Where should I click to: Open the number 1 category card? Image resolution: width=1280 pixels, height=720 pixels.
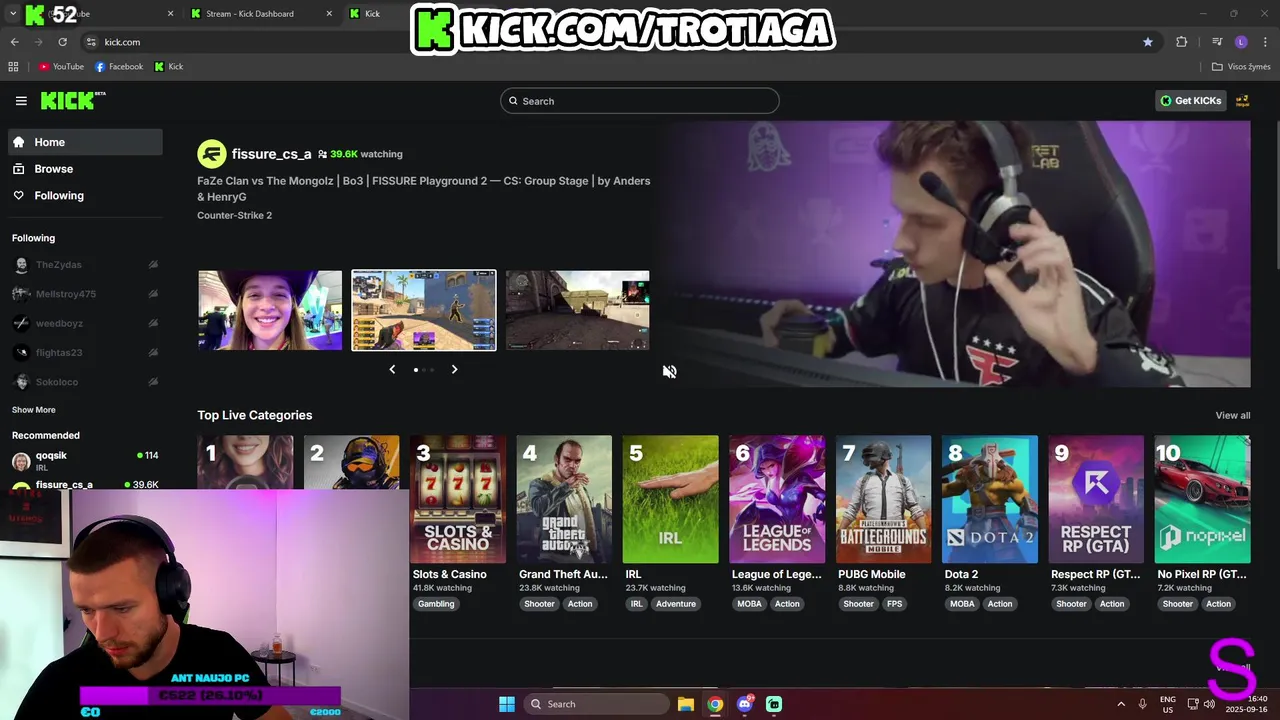[x=245, y=462]
